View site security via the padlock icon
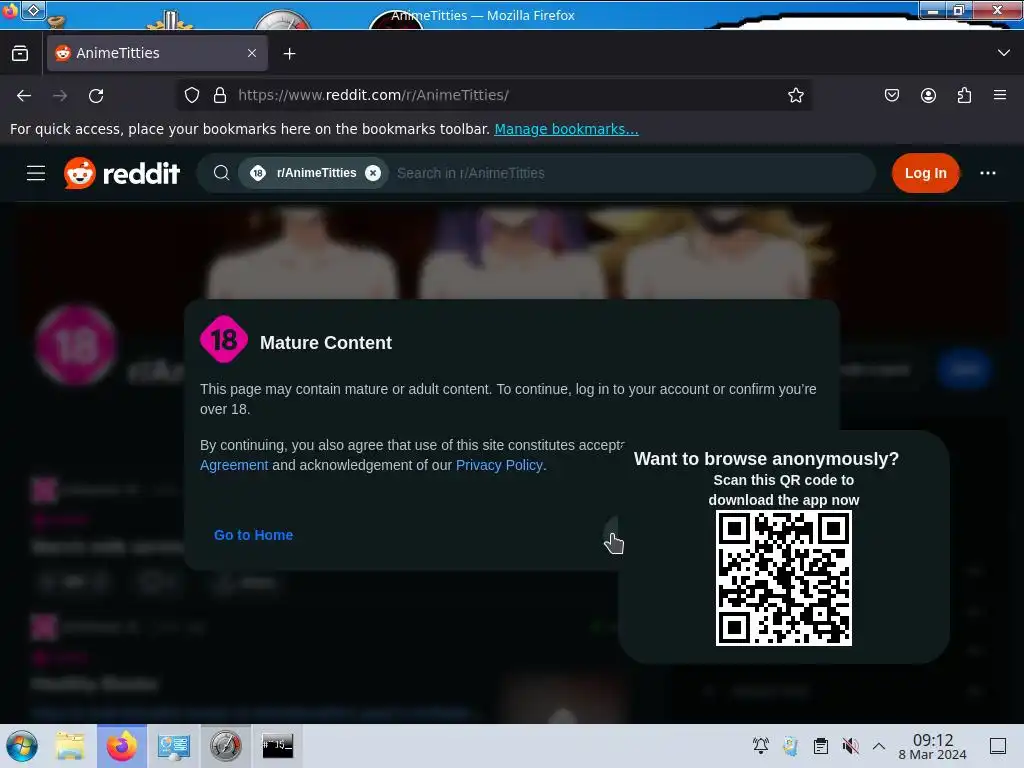1024x768 pixels. click(220, 95)
